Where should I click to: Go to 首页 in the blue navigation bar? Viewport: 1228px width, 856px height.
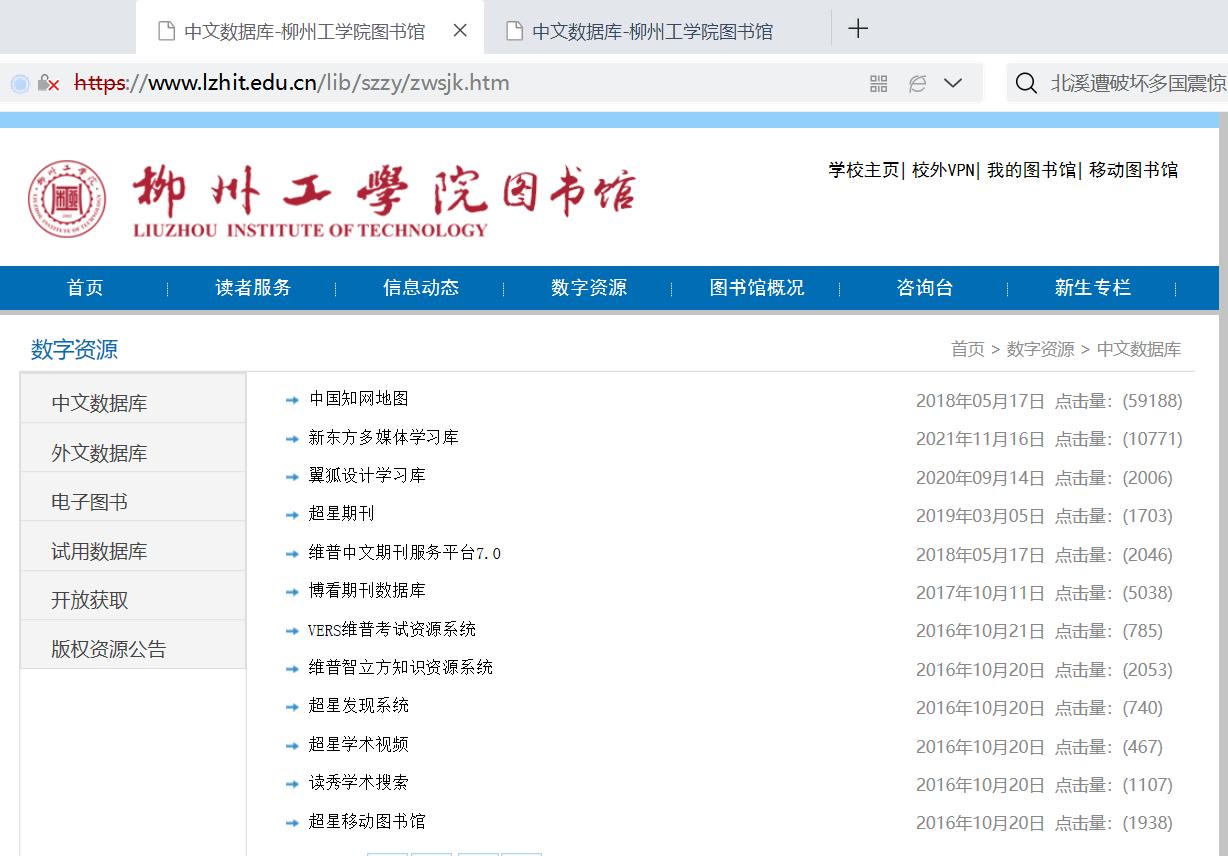pyautogui.click(x=85, y=288)
